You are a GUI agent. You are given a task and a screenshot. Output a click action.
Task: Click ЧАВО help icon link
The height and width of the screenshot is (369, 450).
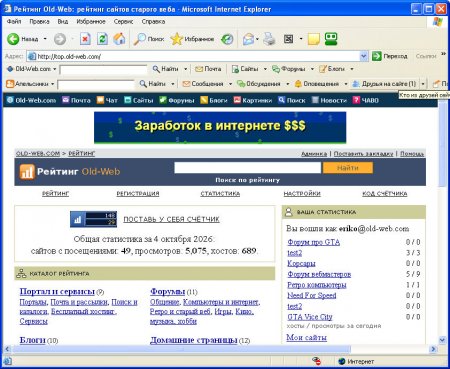coord(366,100)
